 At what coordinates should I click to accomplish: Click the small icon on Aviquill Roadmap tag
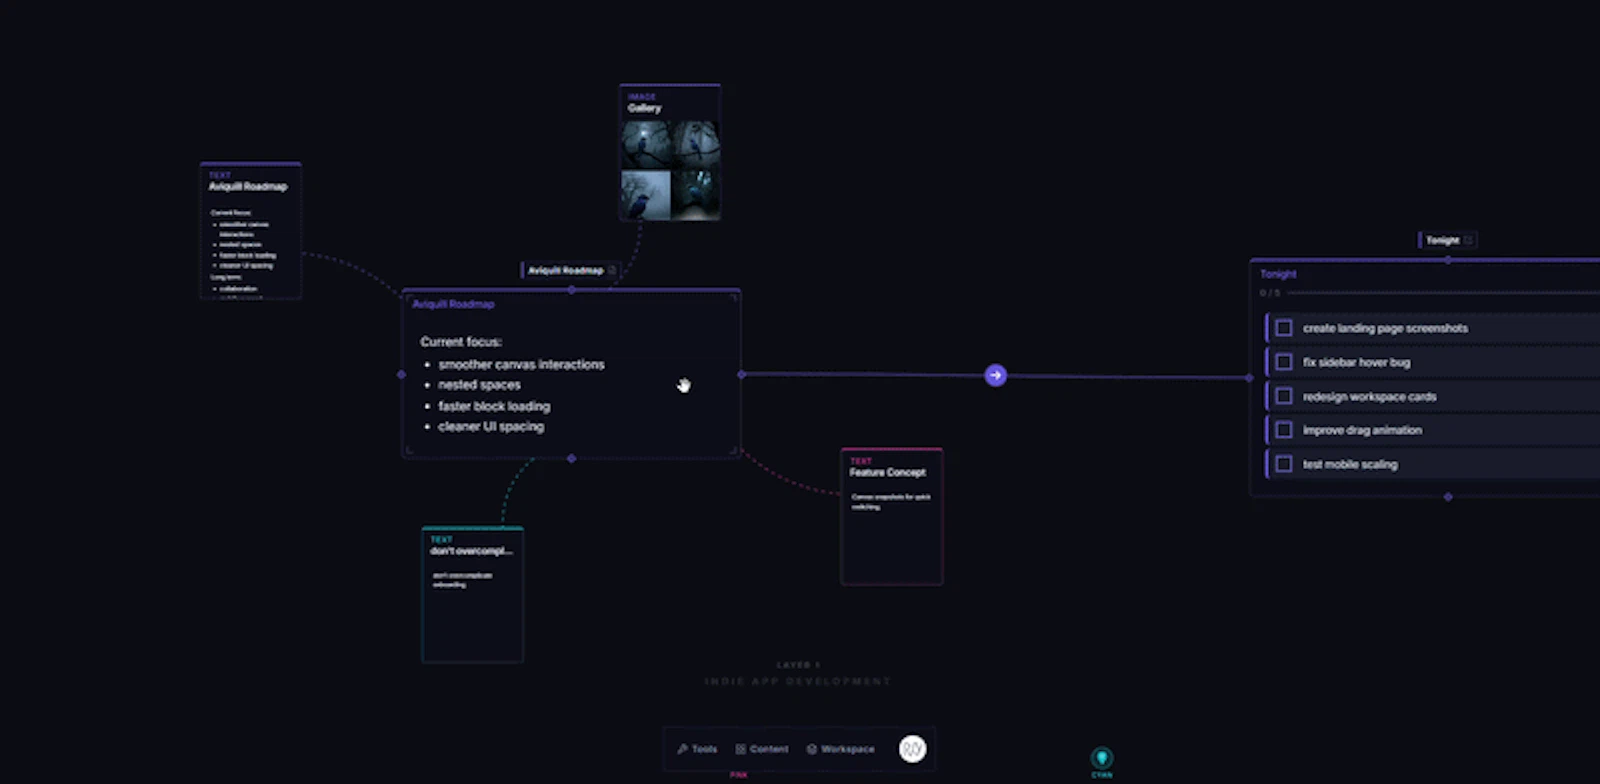[x=612, y=270]
